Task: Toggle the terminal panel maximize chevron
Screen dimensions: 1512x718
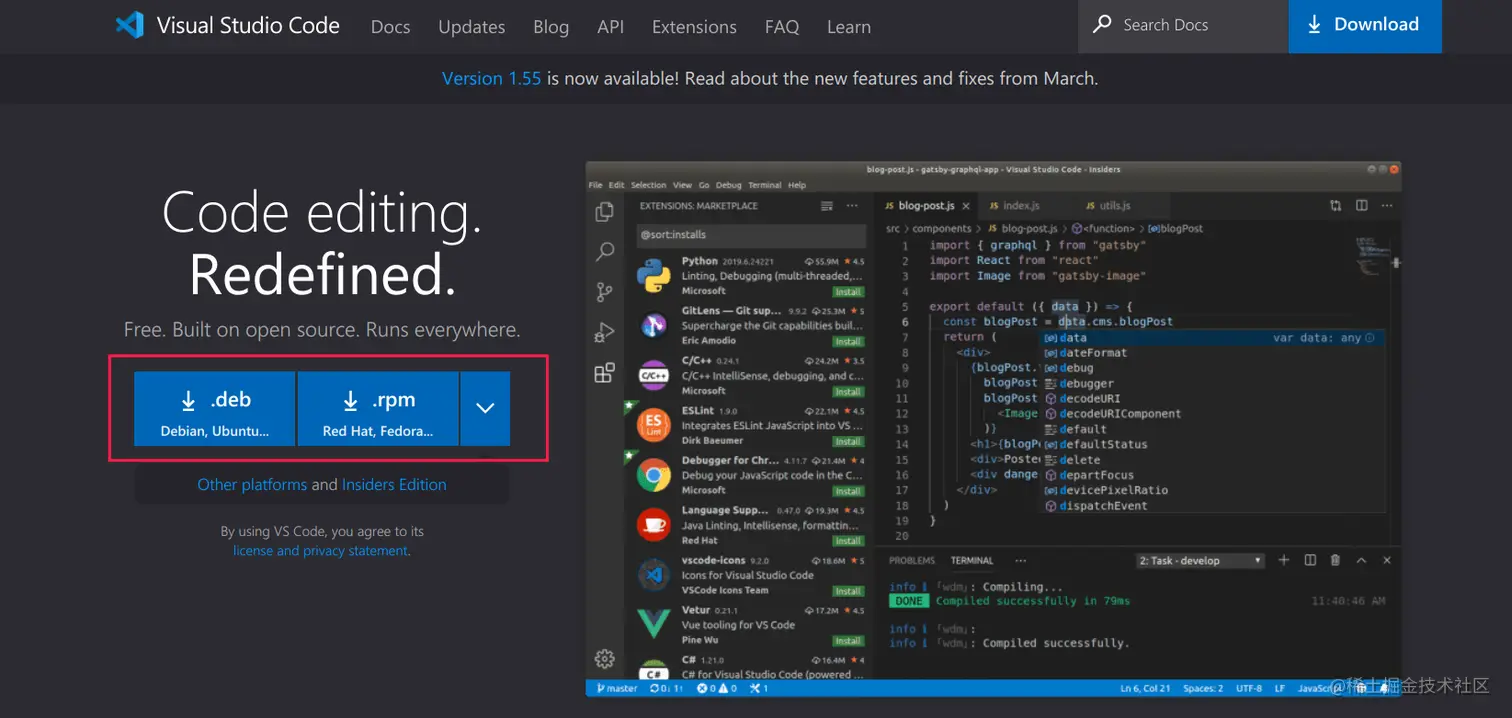Action: click(x=1361, y=560)
